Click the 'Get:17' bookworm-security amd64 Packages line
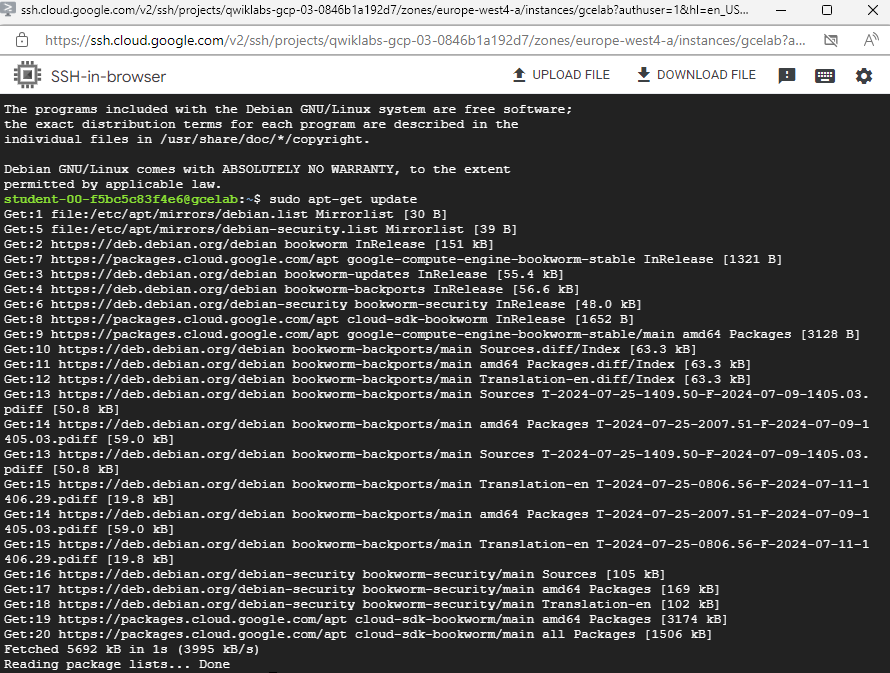 tap(362, 589)
